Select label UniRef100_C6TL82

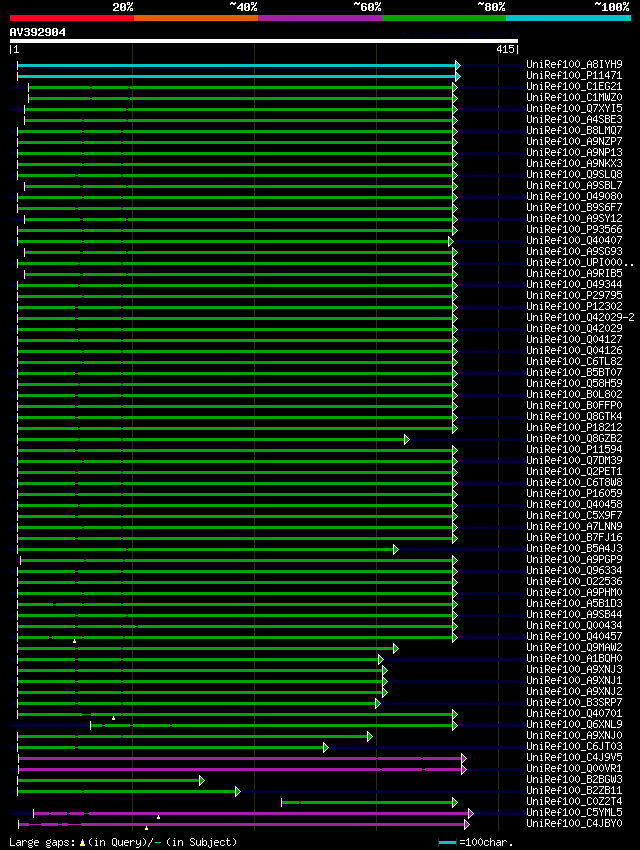(x=574, y=361)
